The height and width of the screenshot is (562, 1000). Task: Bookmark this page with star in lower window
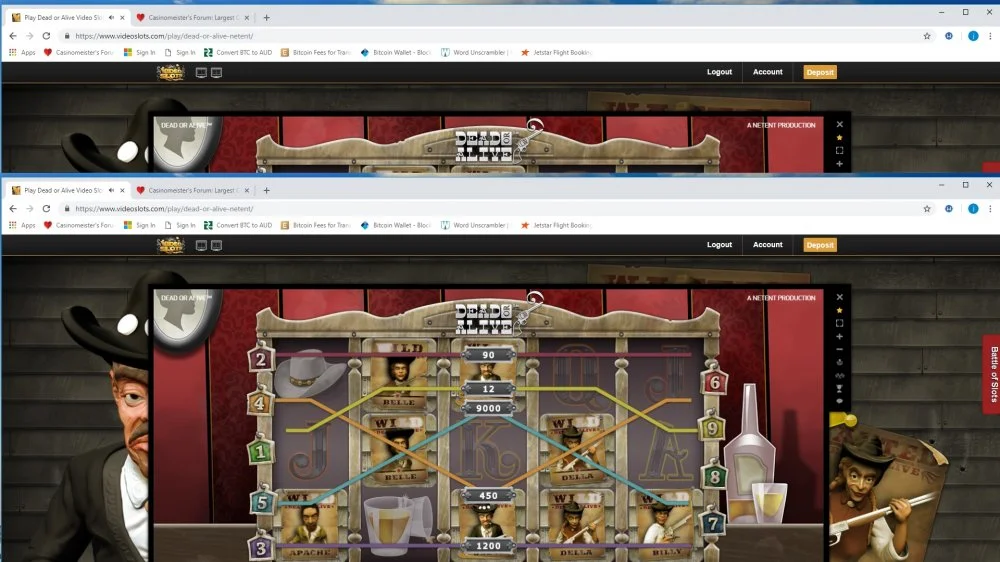coord(927,209)
